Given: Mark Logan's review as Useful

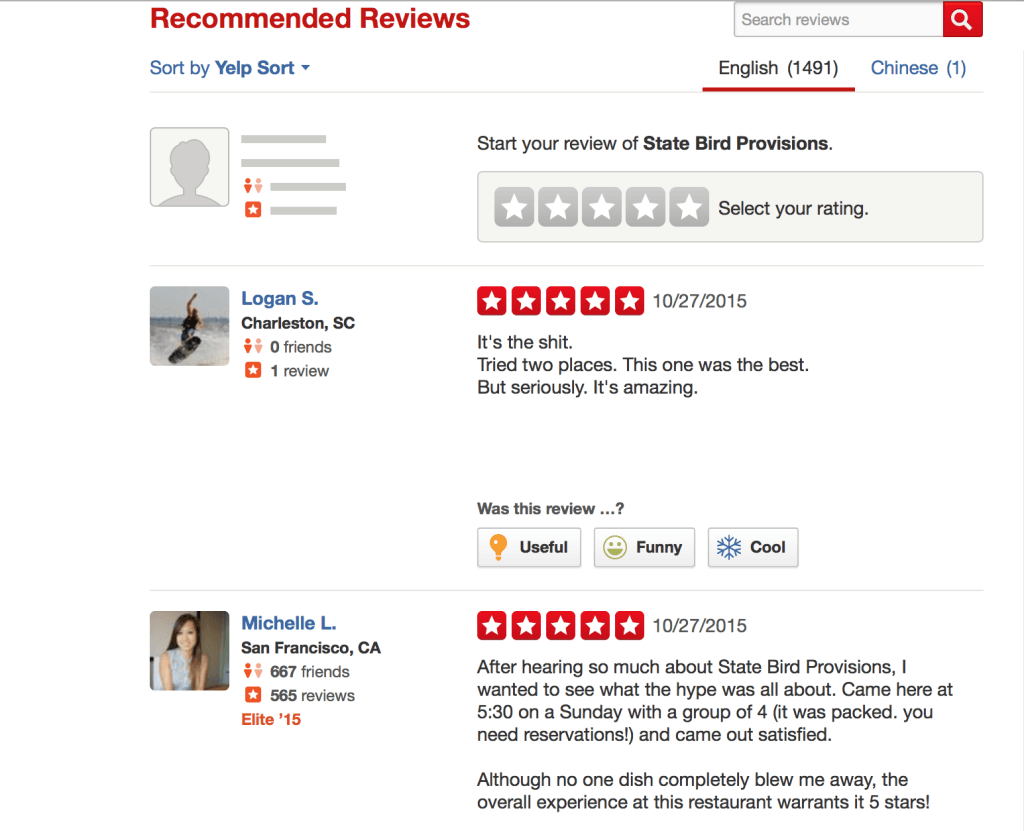Looking at the screenshot, I should tap(529, 548).
